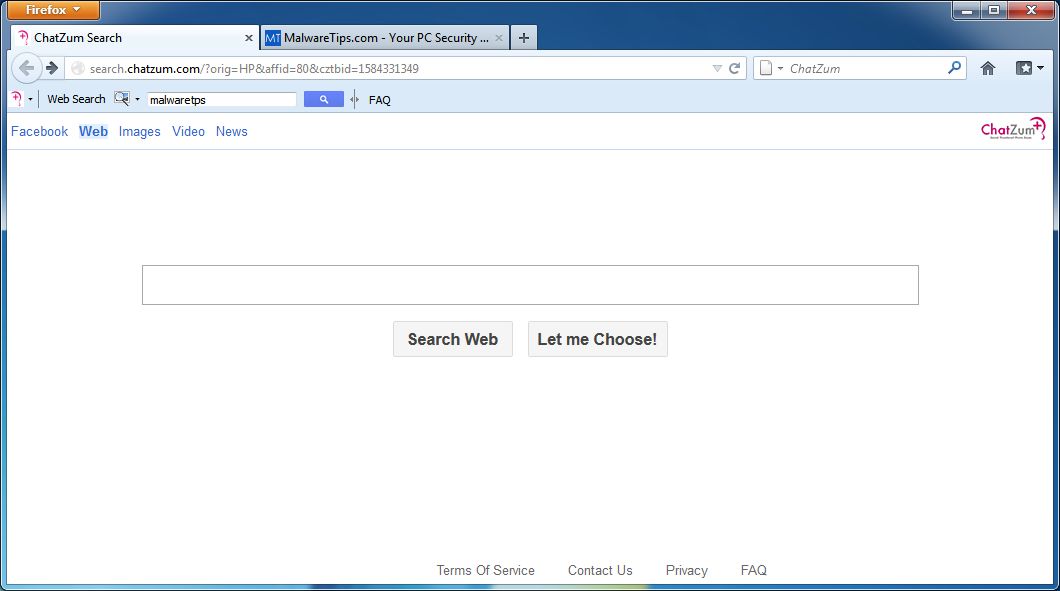Open the URL history dropdown arrow

pos(717,68)
